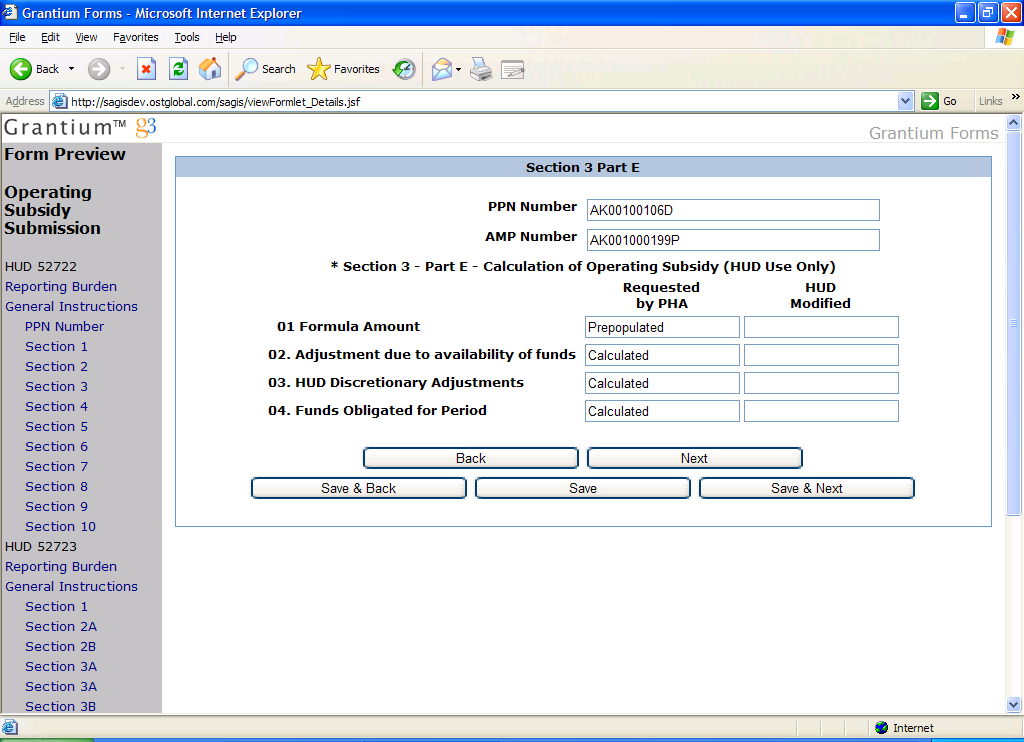Go to Section 3 in sidebar
The width and height of the screenshot is (1024, 742).
pos(56,387)
